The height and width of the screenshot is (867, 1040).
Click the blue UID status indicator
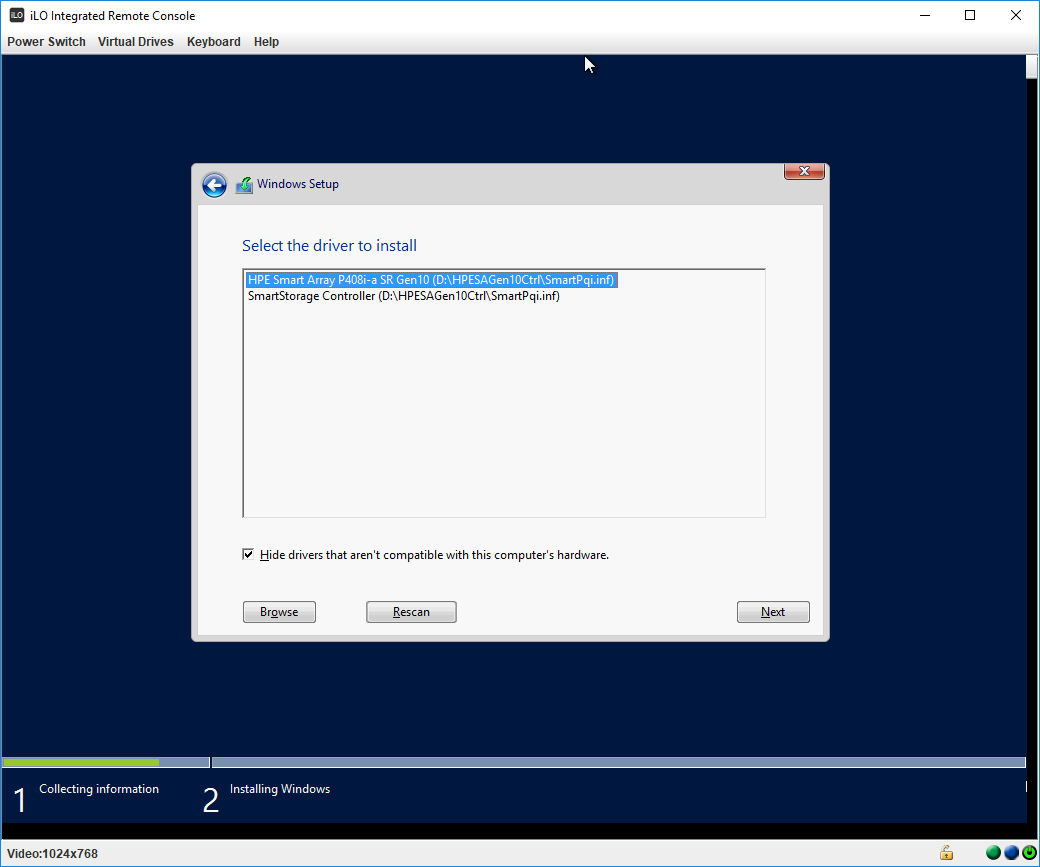point(1011,852)
